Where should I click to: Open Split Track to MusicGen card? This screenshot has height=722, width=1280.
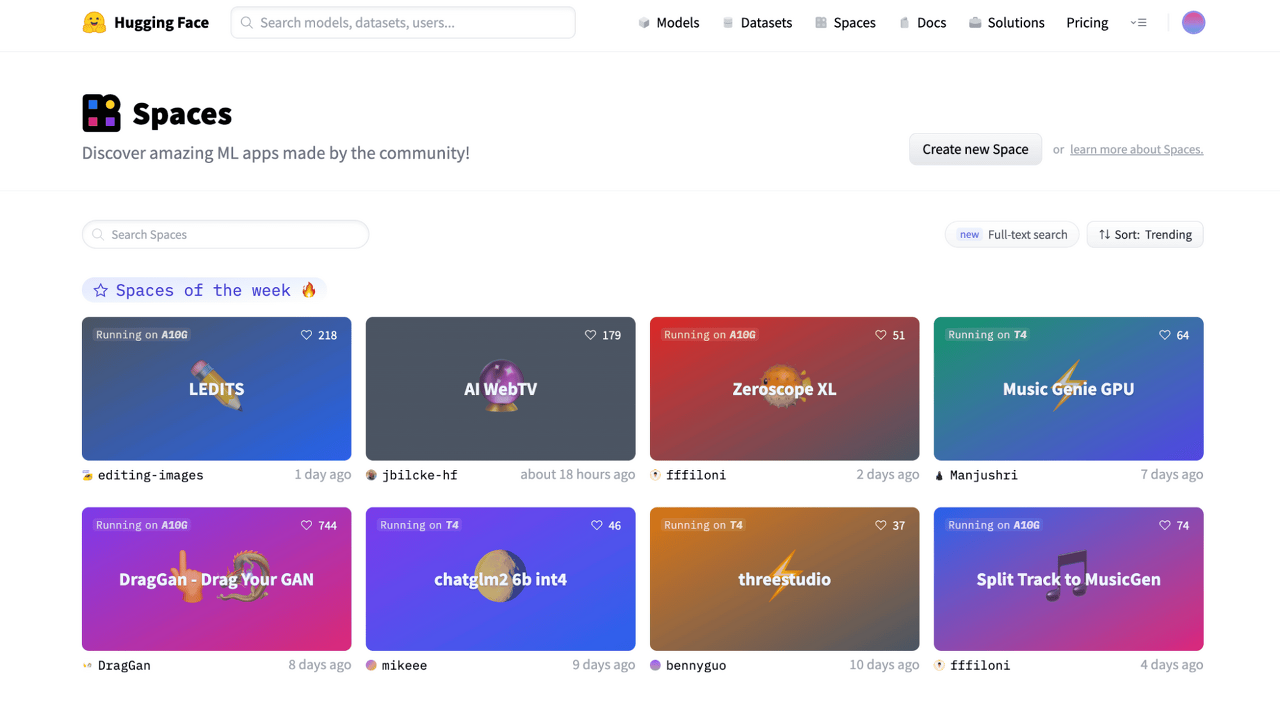tap(1068, 579)
